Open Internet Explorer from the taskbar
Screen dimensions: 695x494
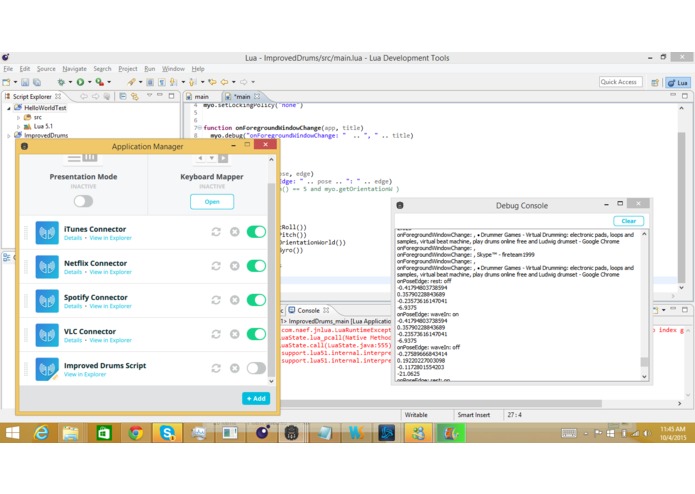click(41, 432)
